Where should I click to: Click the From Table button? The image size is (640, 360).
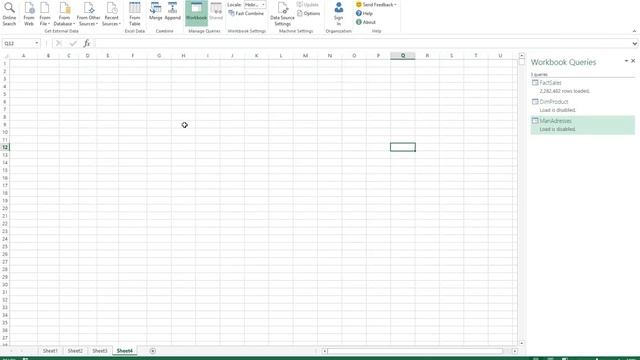pos(135,14)
